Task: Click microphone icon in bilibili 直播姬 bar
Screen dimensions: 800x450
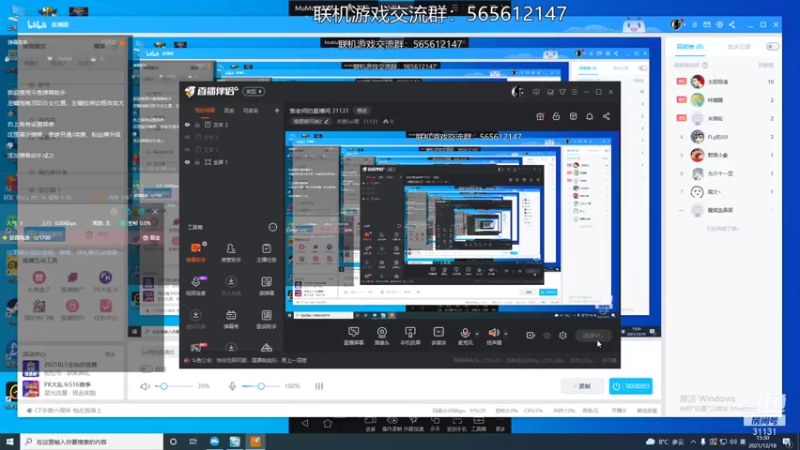Action: click(232, 386)
